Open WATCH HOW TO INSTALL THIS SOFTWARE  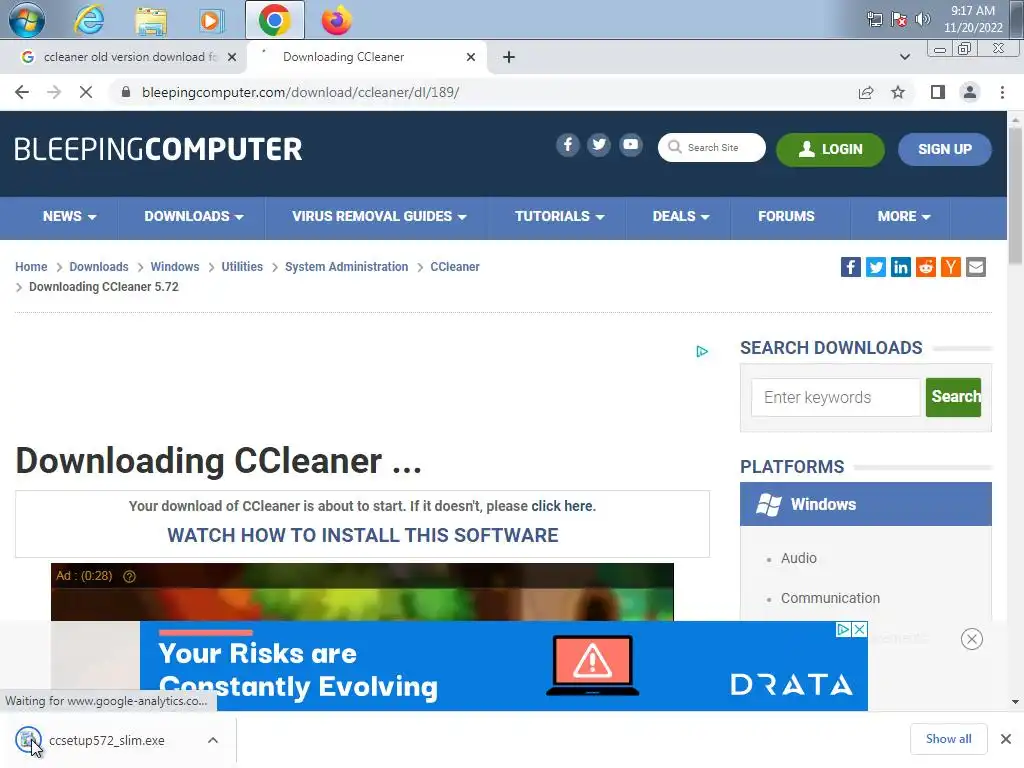(362, 535)
